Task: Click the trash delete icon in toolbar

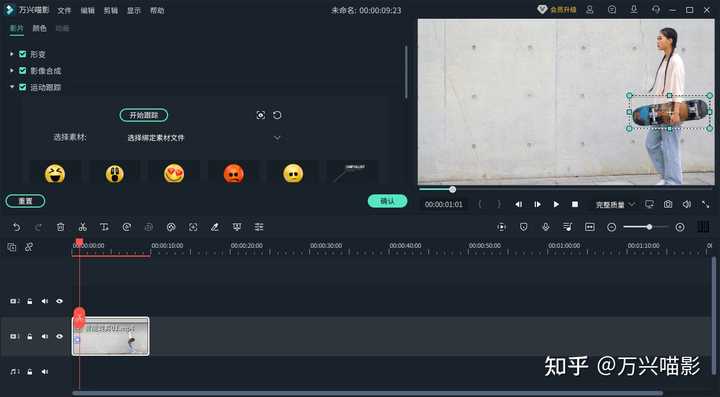Action: [61, 227]
